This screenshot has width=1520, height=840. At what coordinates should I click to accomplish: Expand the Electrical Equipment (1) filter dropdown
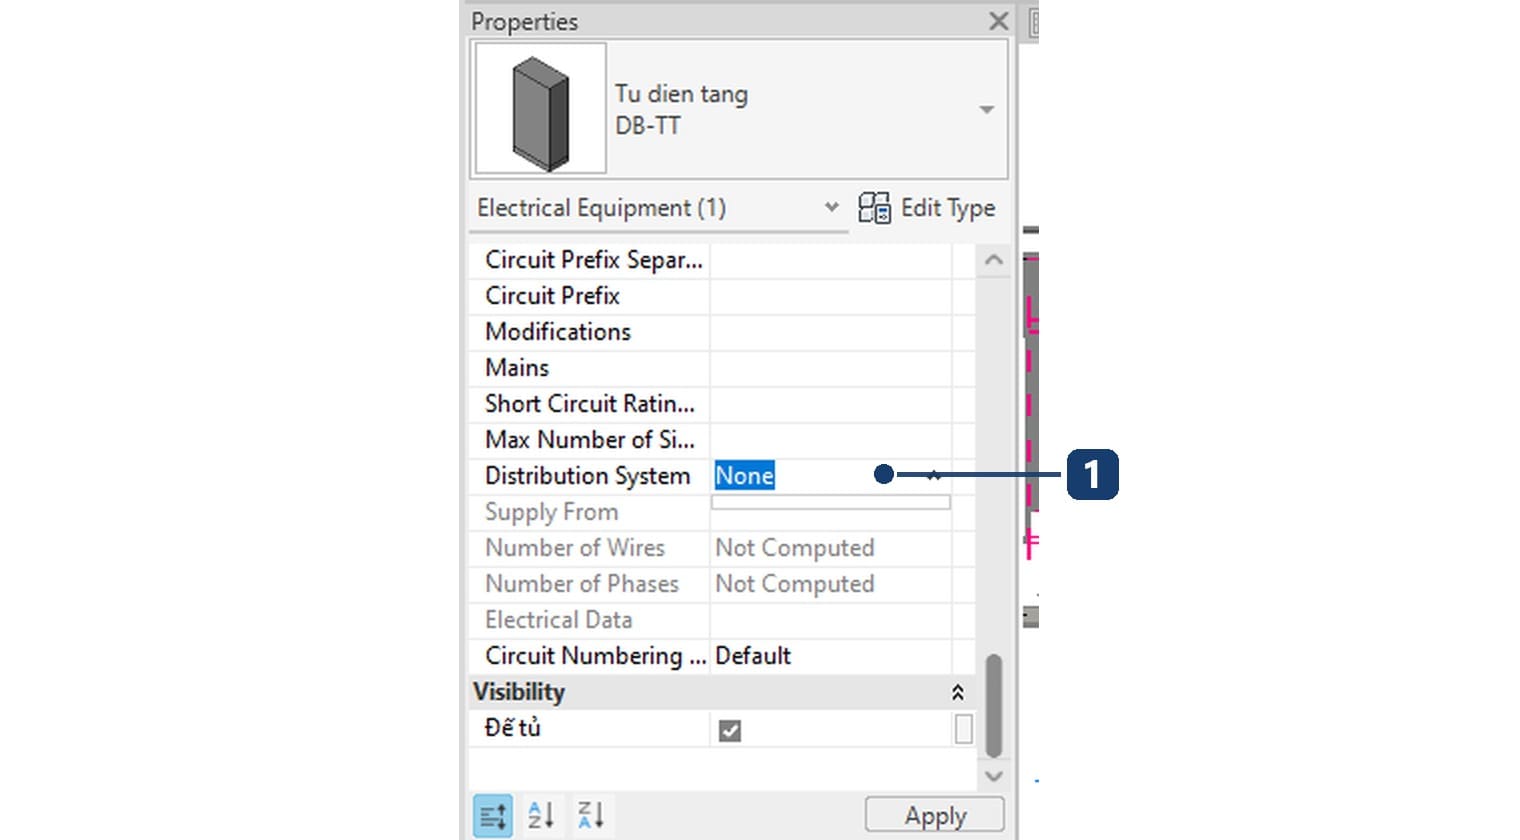pos(831,207)
